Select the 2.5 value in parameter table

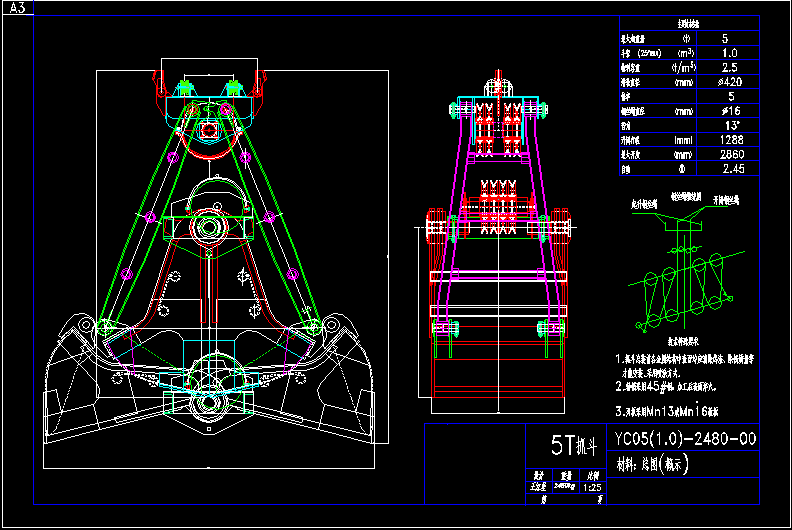click(729, 67)
